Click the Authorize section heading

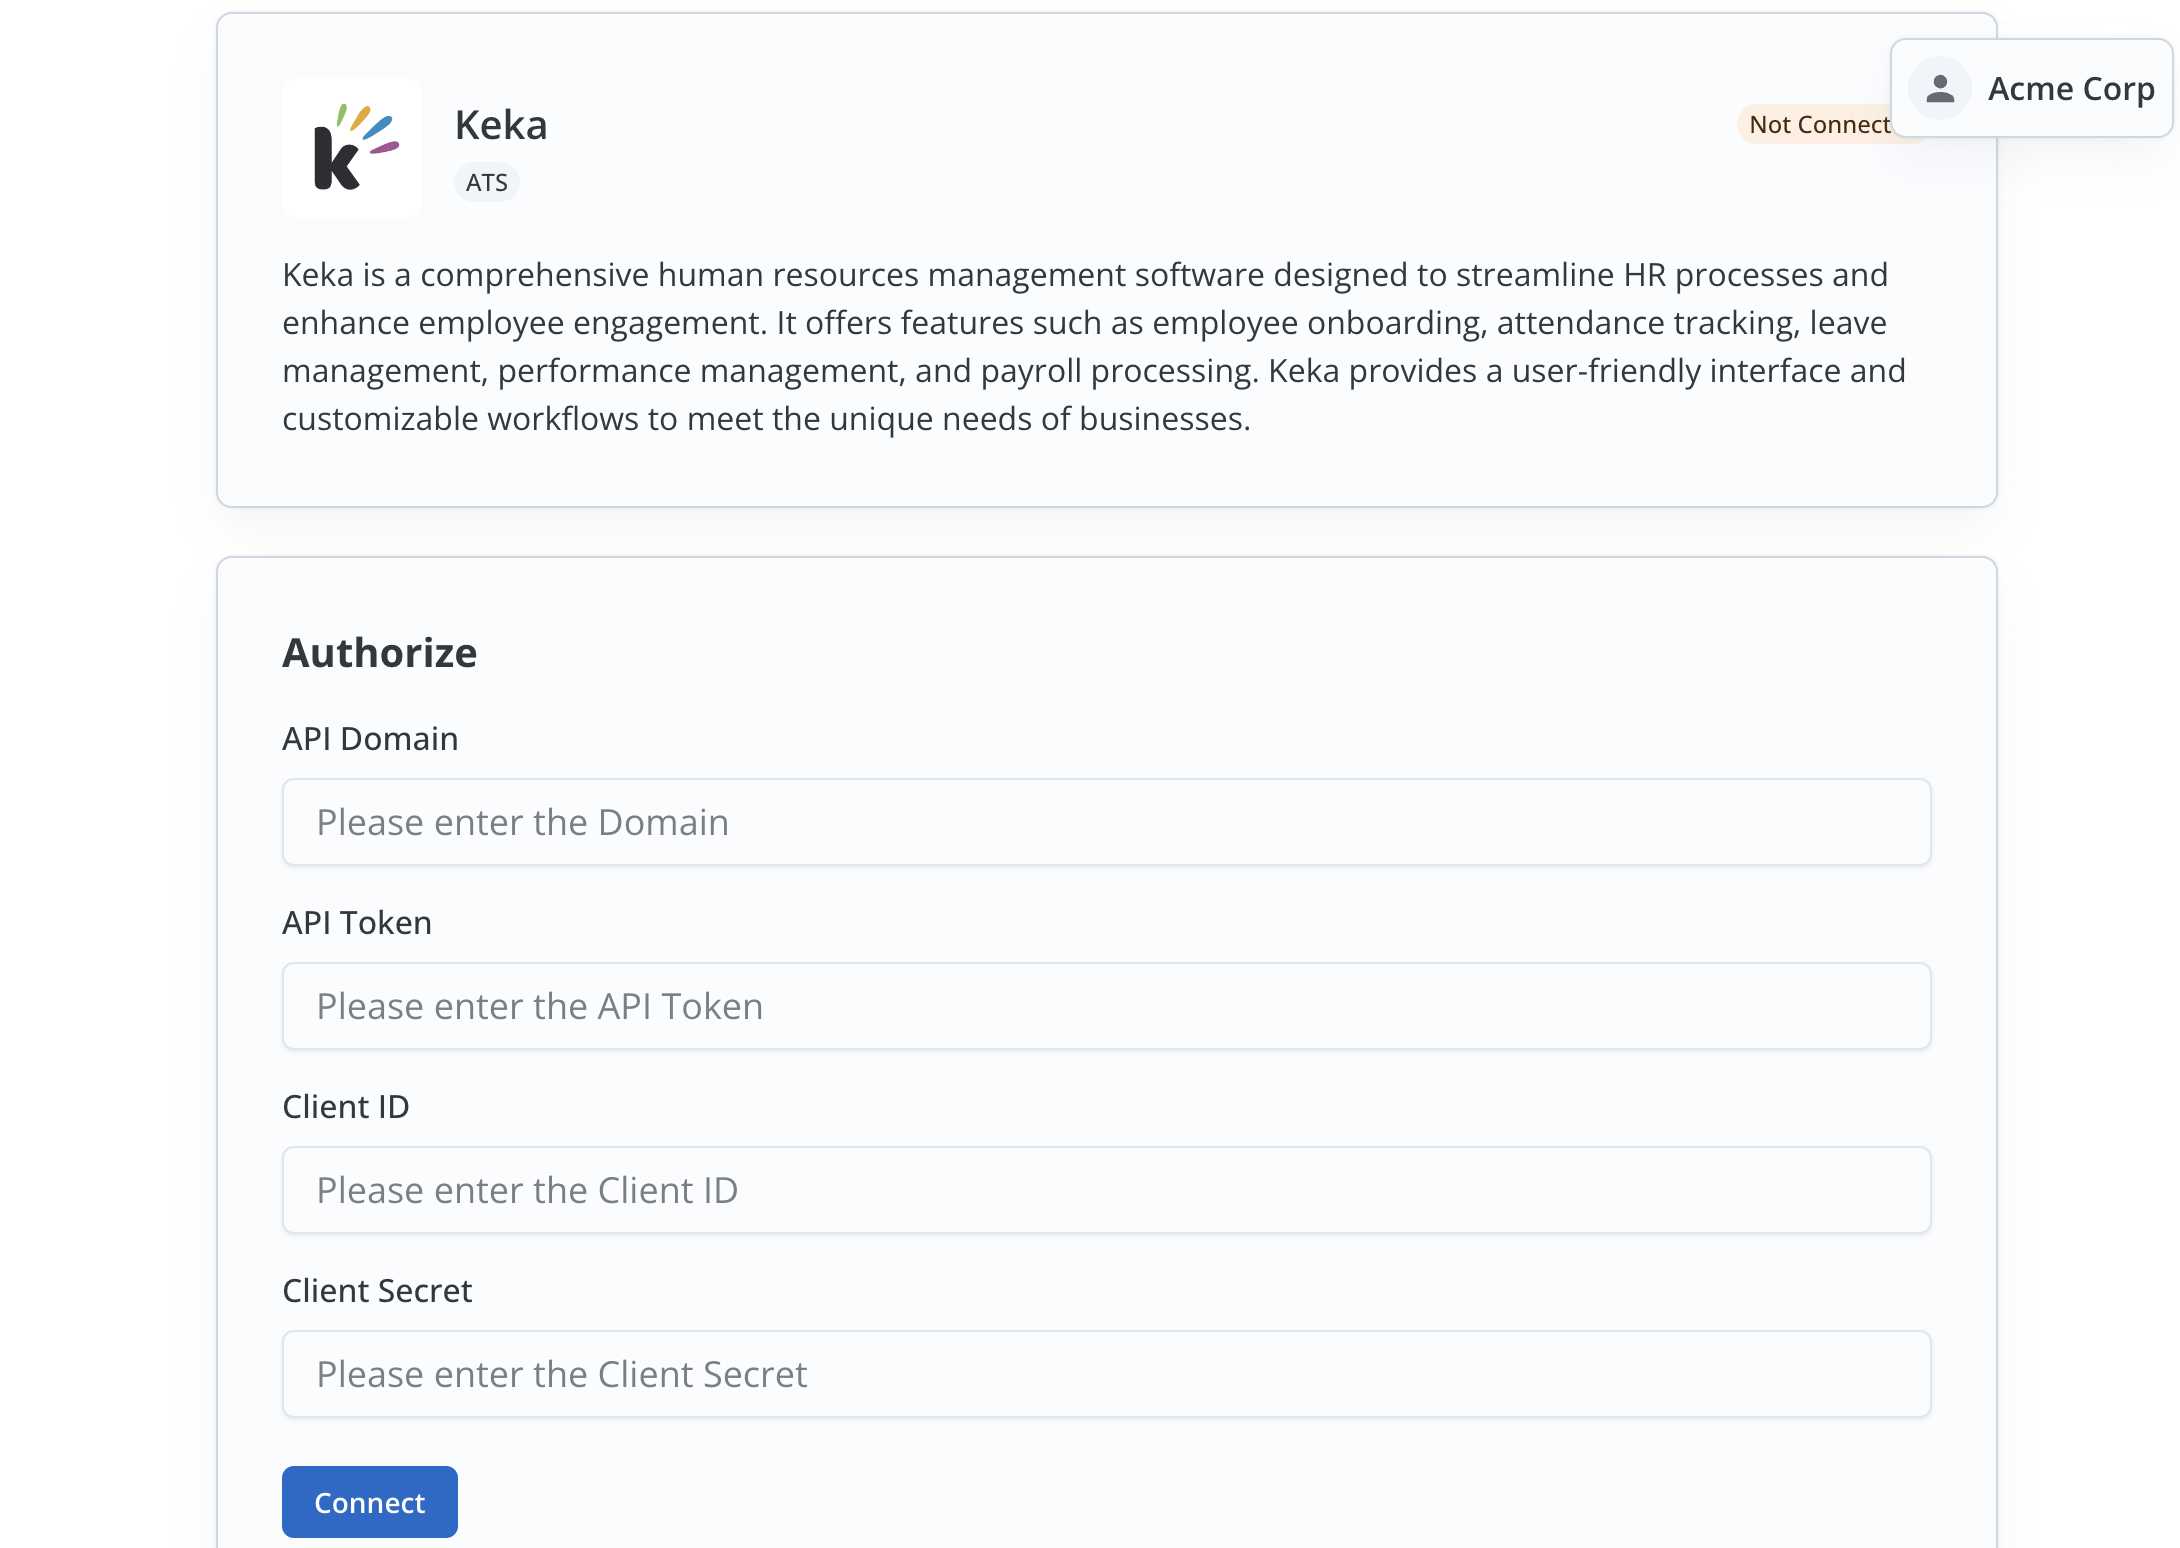point(380,652)
